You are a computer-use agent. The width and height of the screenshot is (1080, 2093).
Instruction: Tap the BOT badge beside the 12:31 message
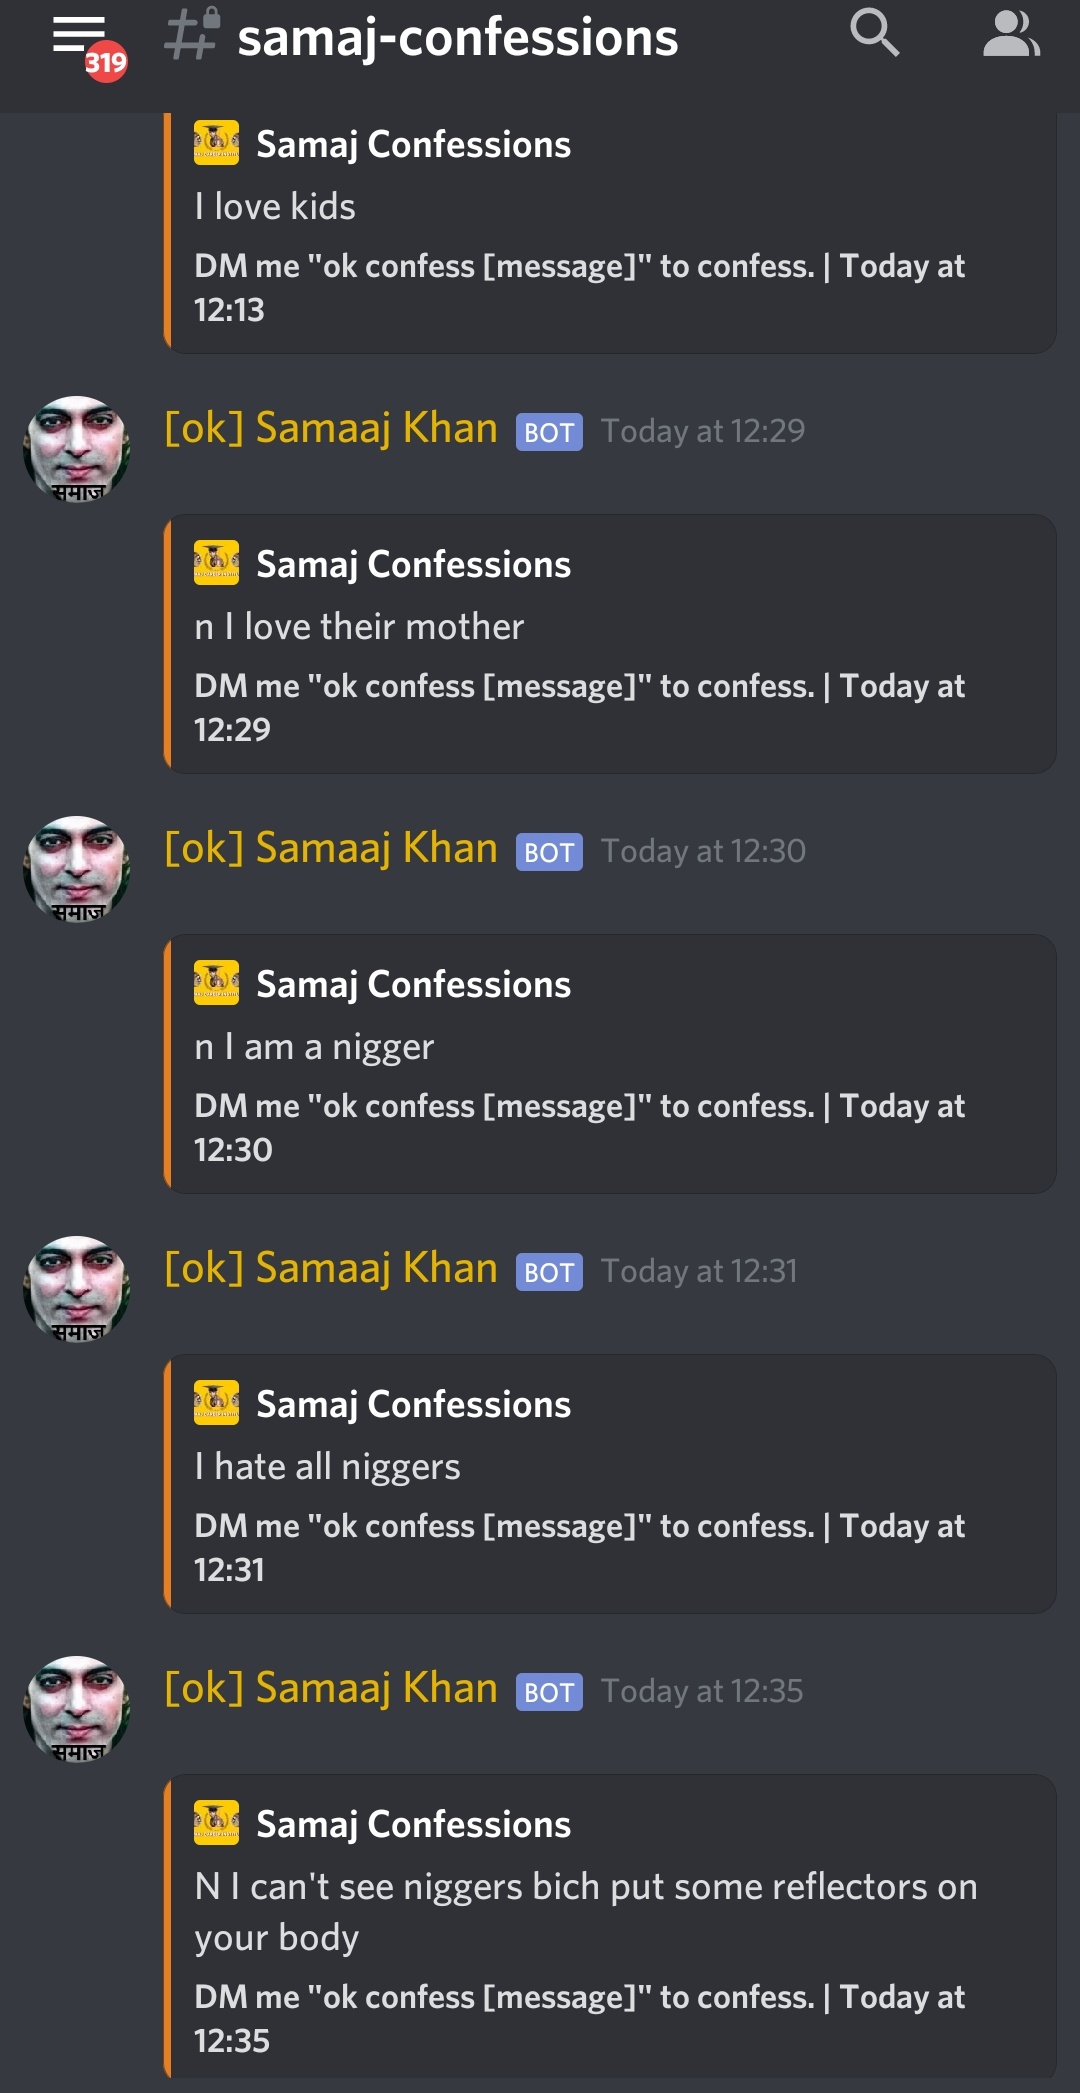coord(548,1272)
